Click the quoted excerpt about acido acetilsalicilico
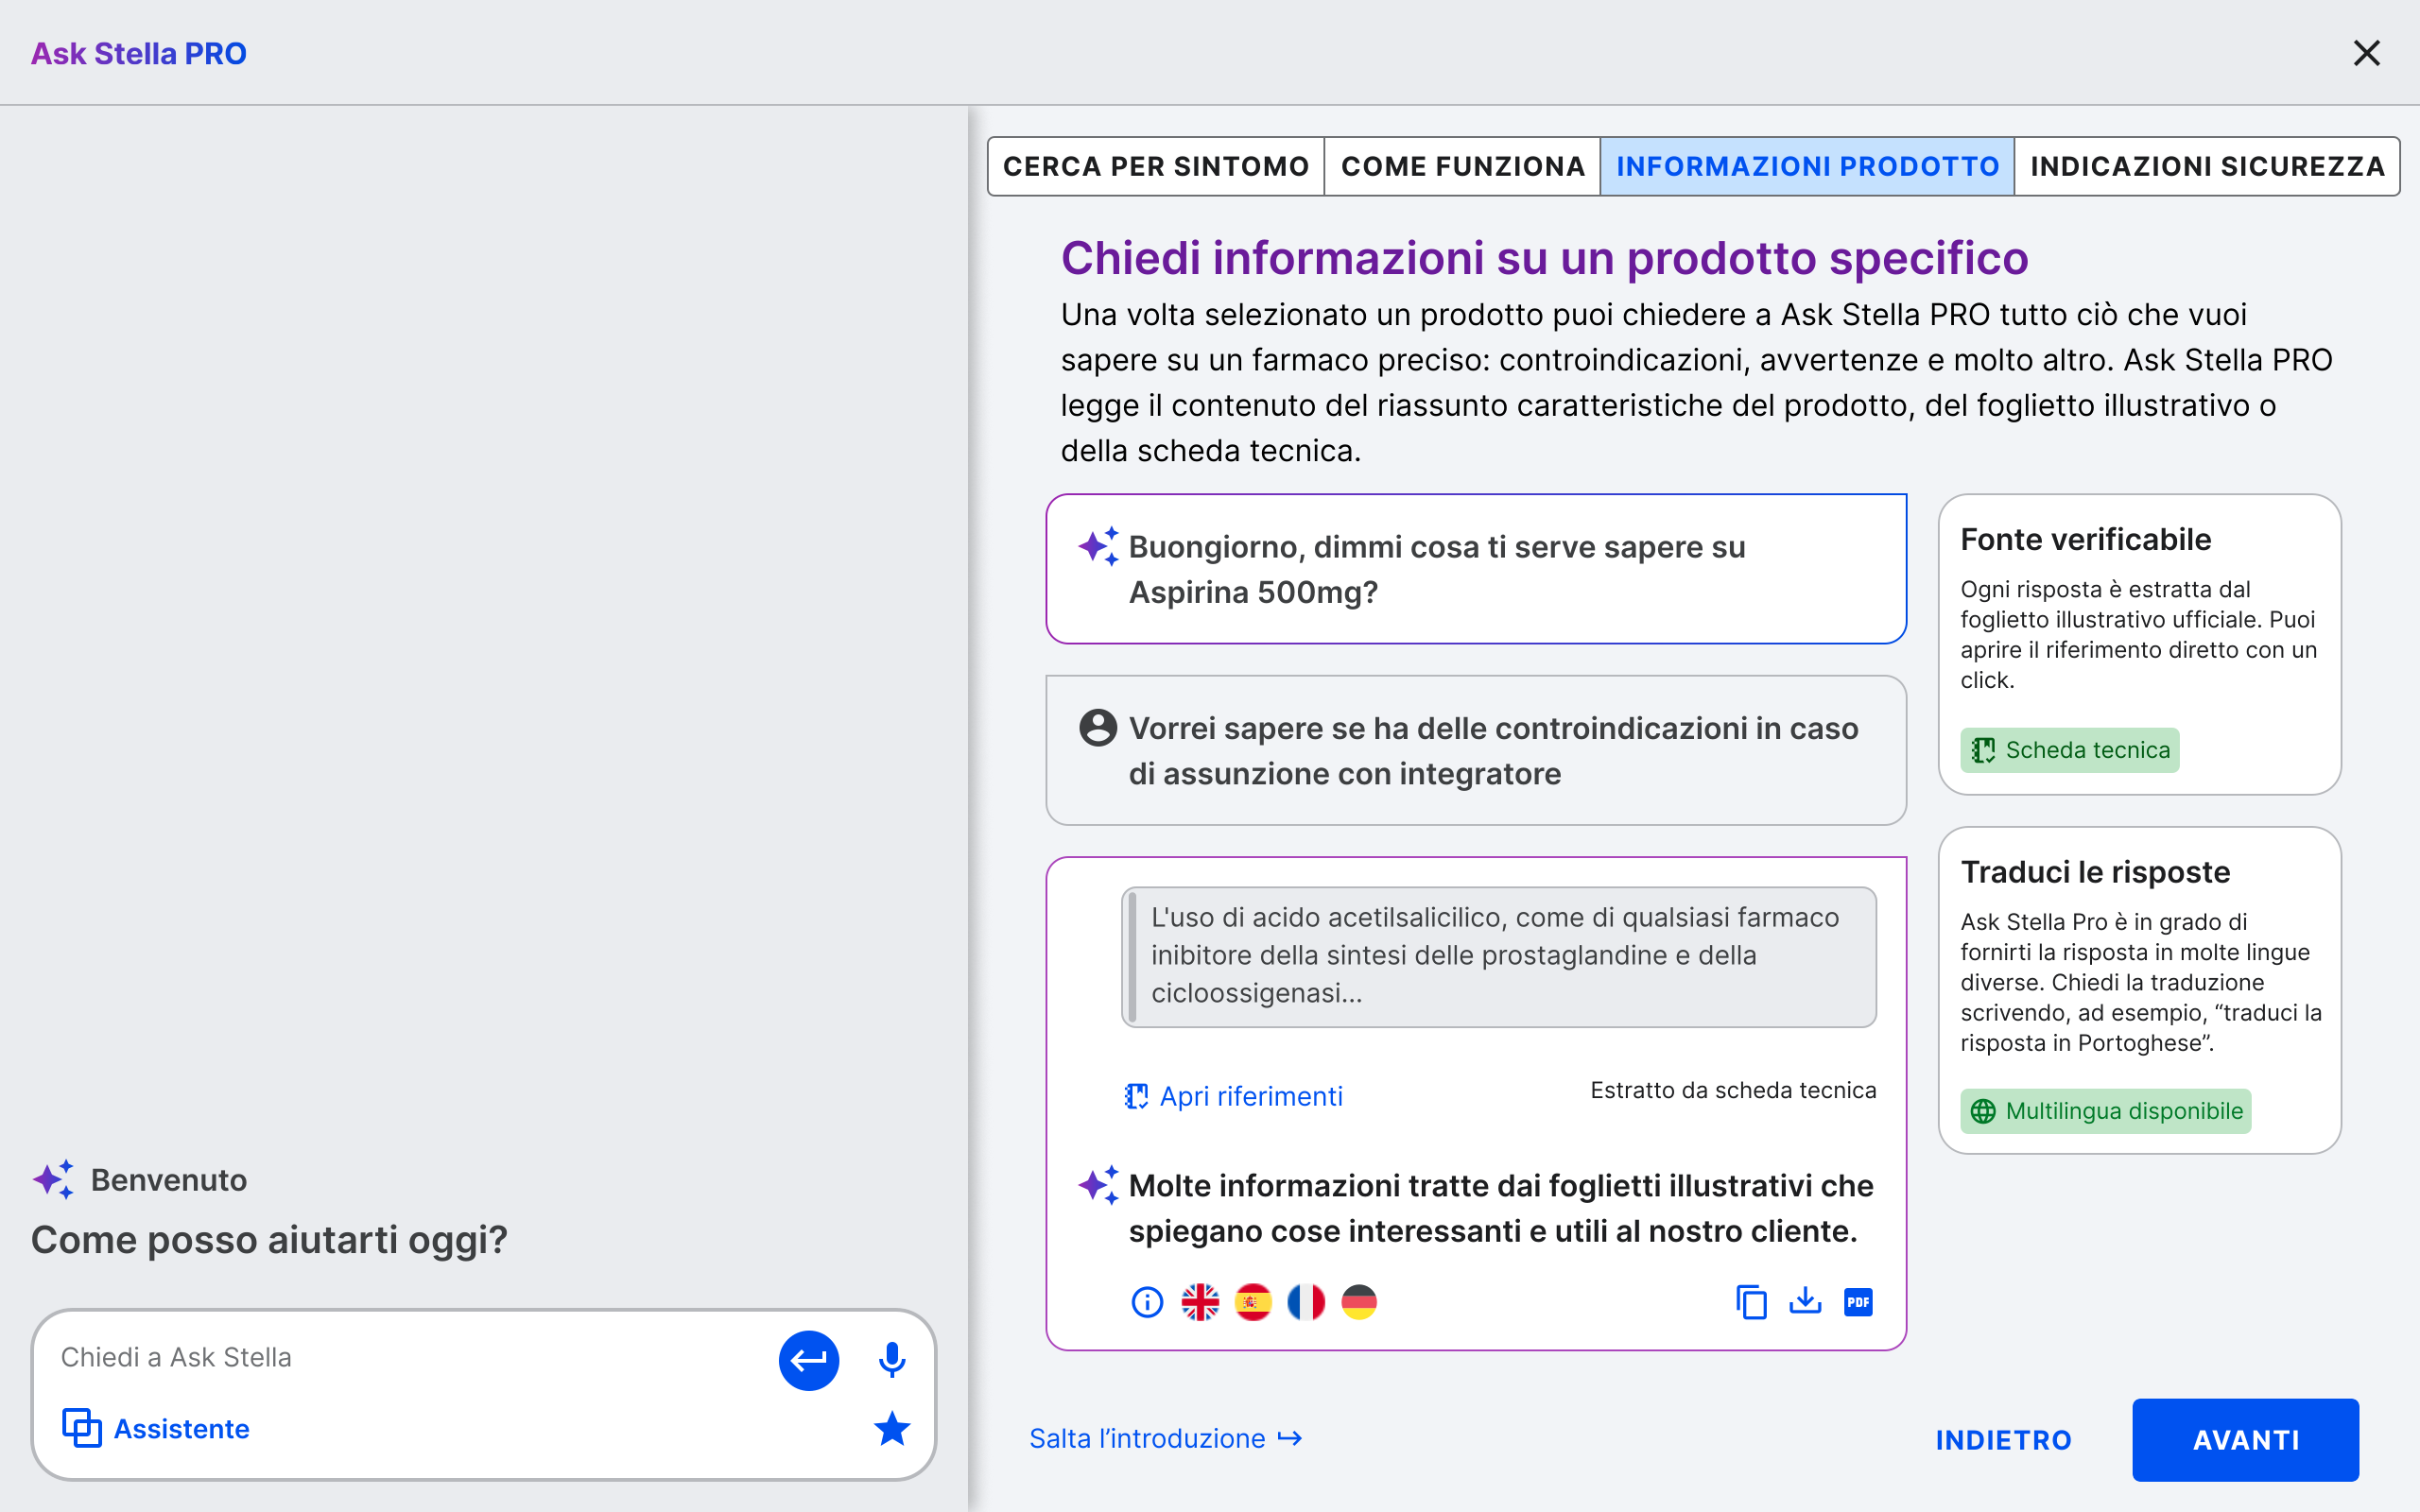The image size is (2420, 1512). [x=1498, y=956]
